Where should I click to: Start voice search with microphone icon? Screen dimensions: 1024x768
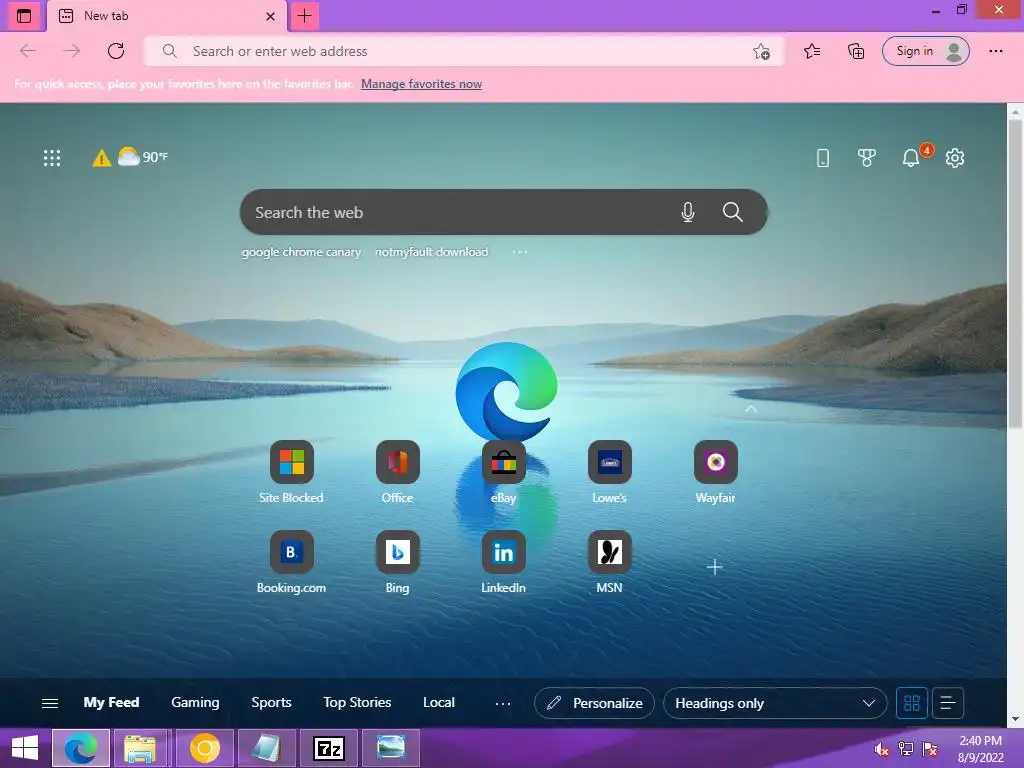pyautogui.click(x=688, y=212)
